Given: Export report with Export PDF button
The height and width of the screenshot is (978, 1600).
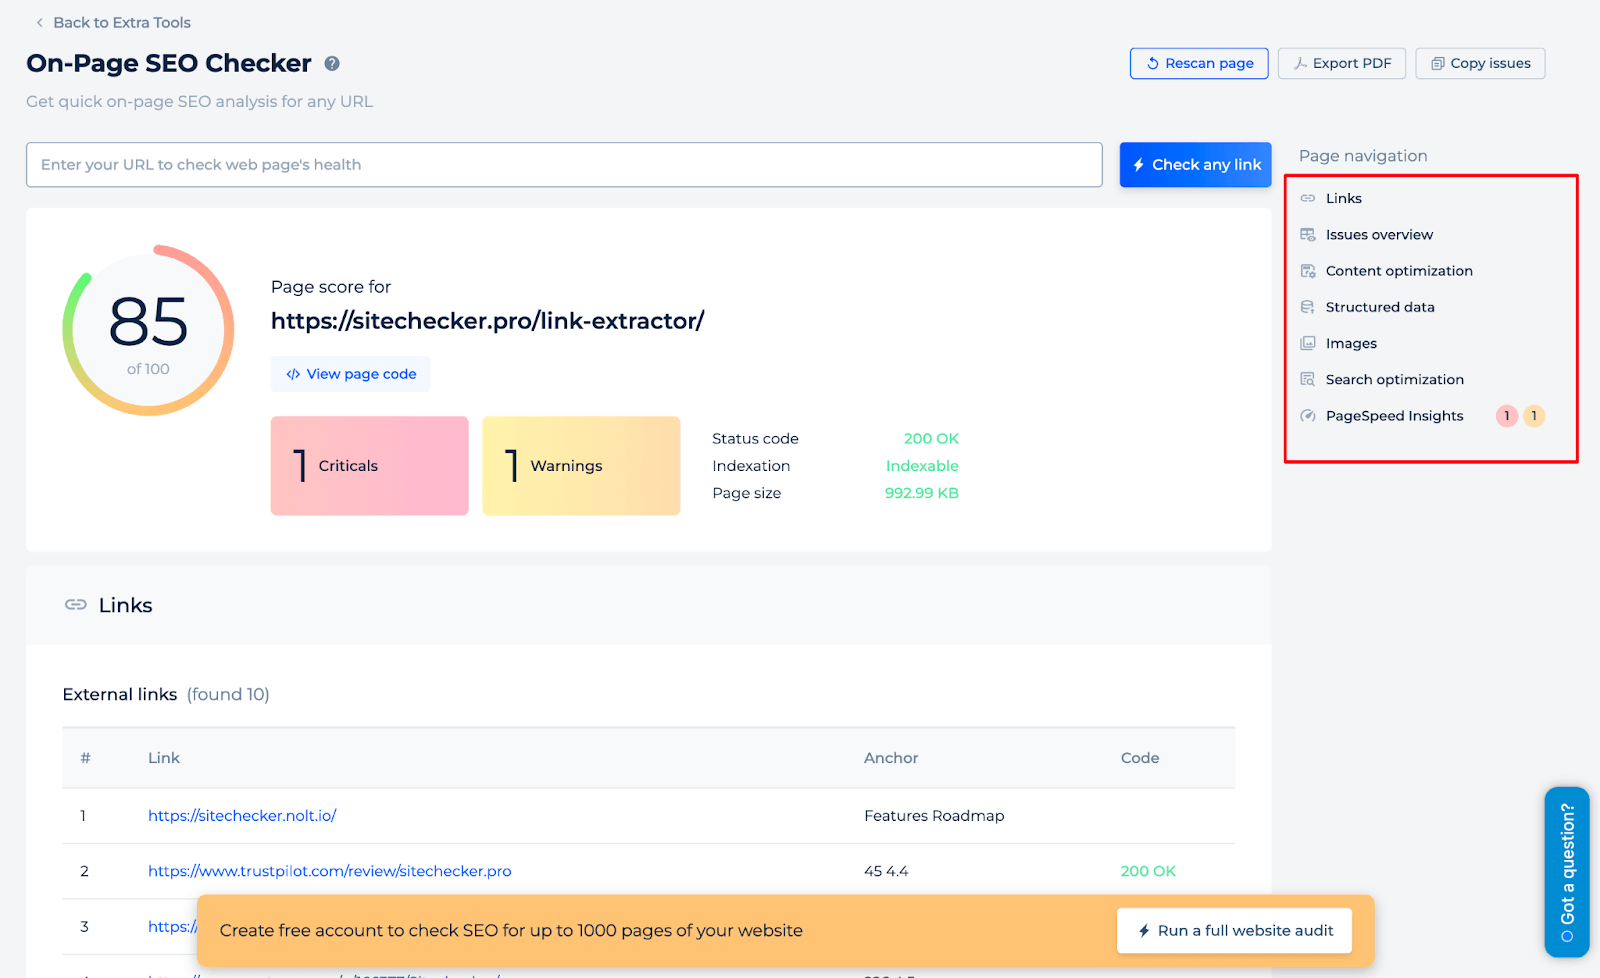Looking at the screenshot, I should 1342,63.
